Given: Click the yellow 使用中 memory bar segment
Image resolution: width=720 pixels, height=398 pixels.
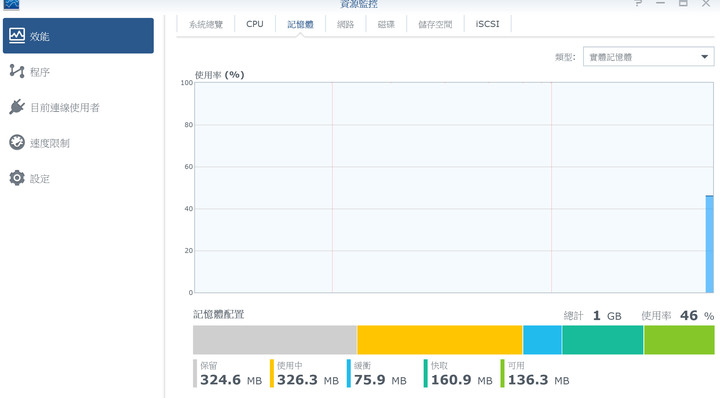Looking at the screenshot, I should pyautogui.click(x=440, y=340).
